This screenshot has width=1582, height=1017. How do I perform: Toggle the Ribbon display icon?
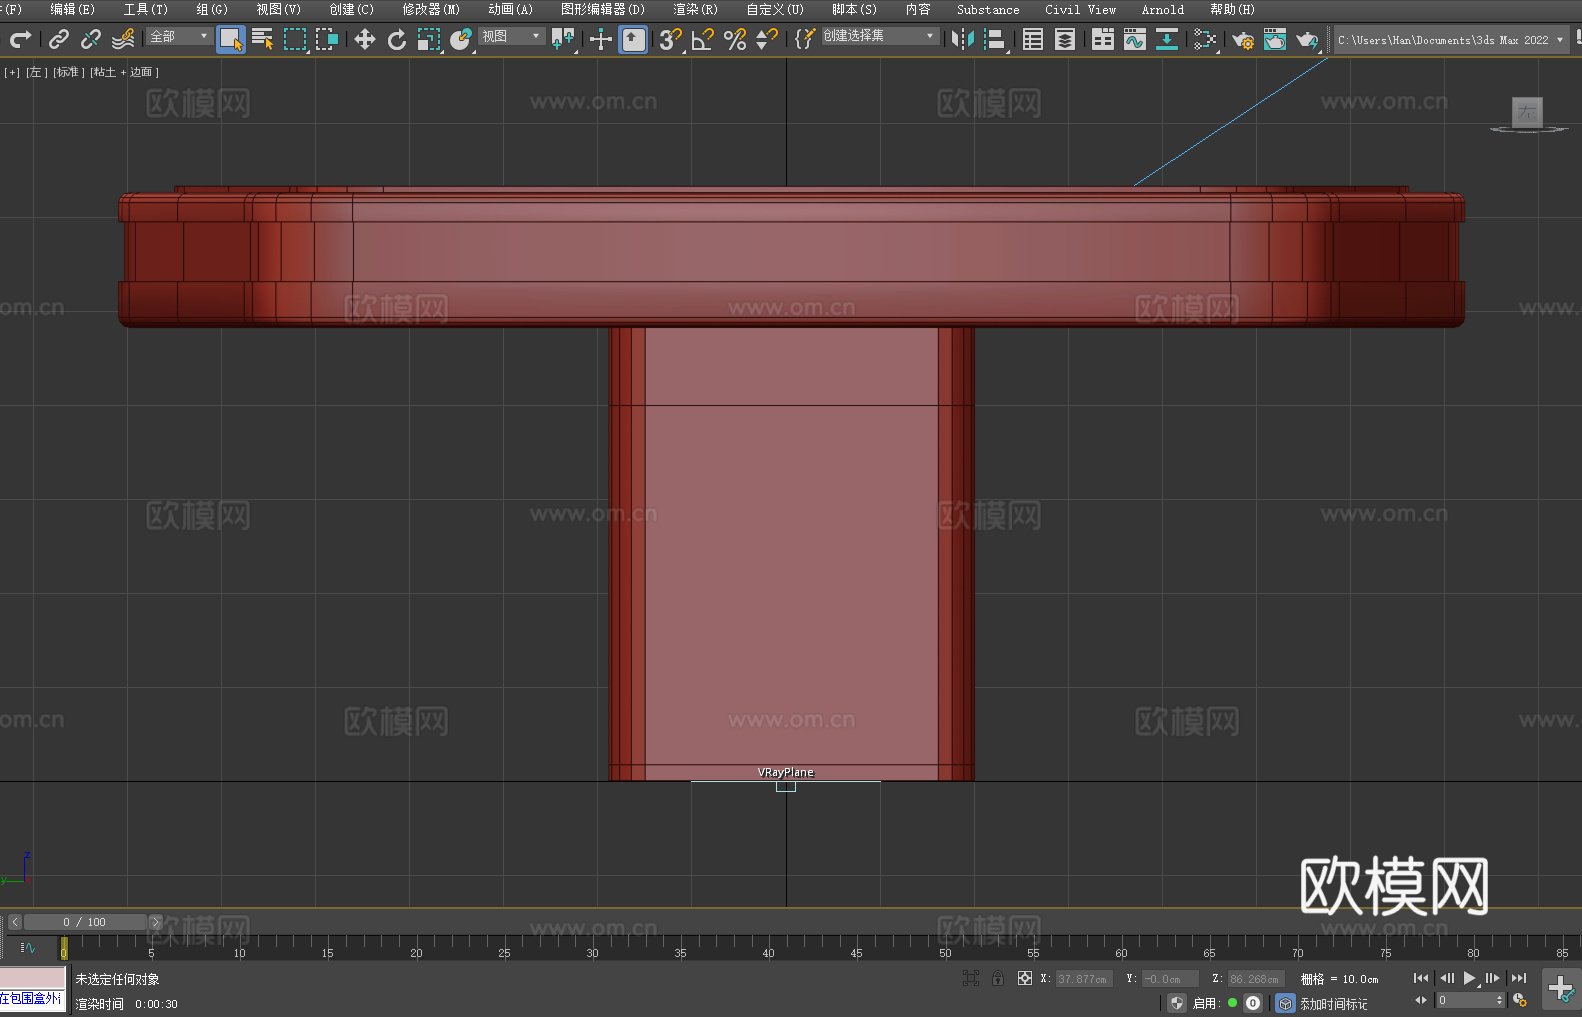pos(1103,39)
